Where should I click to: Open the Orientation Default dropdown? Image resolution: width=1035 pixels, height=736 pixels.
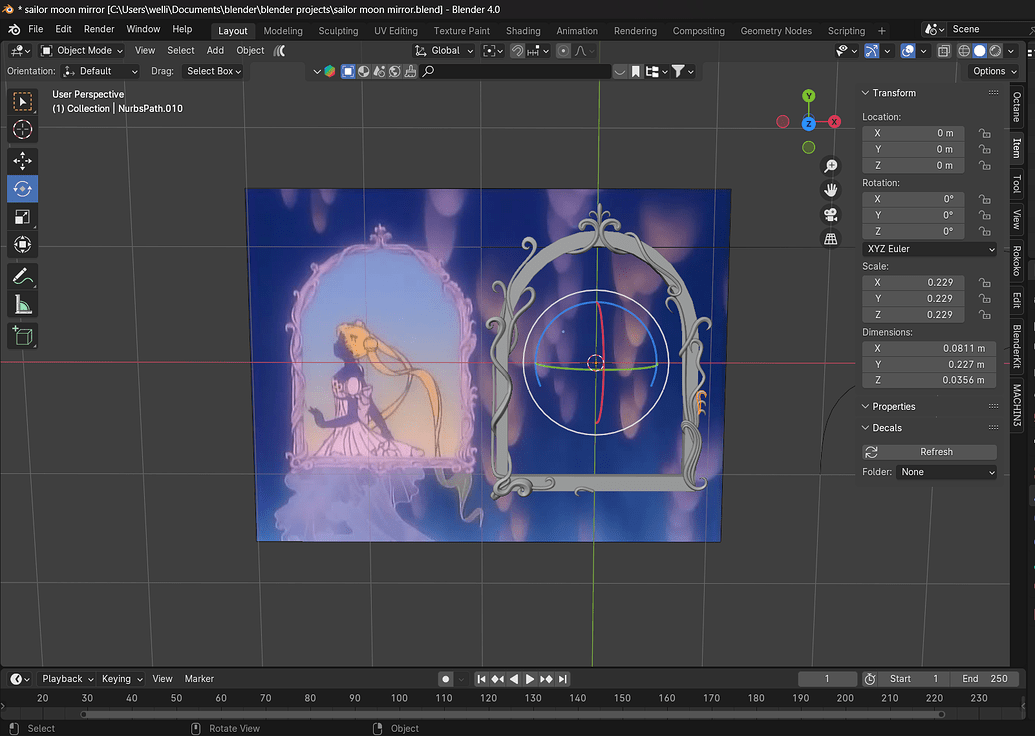click(x=100, y=71)
